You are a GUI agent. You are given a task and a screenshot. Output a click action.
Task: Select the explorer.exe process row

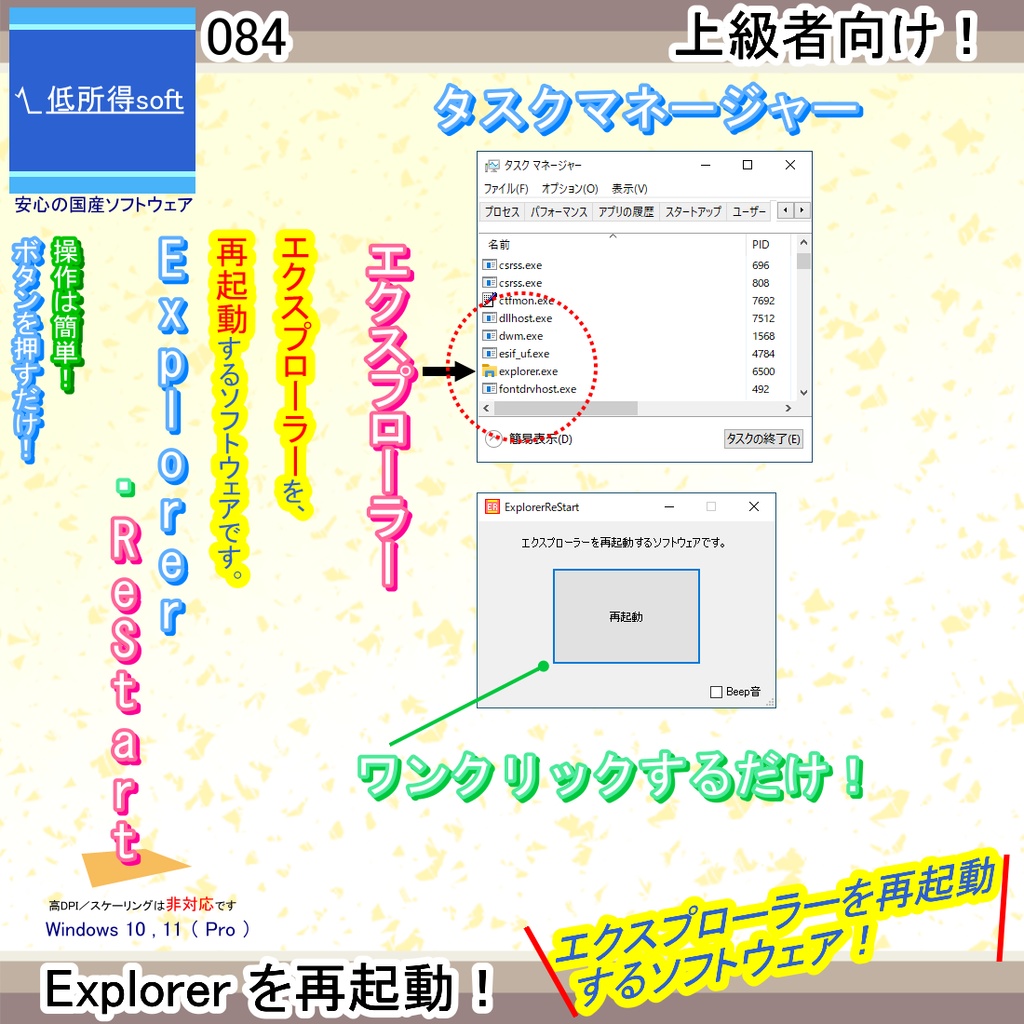[x=637, y=371]
